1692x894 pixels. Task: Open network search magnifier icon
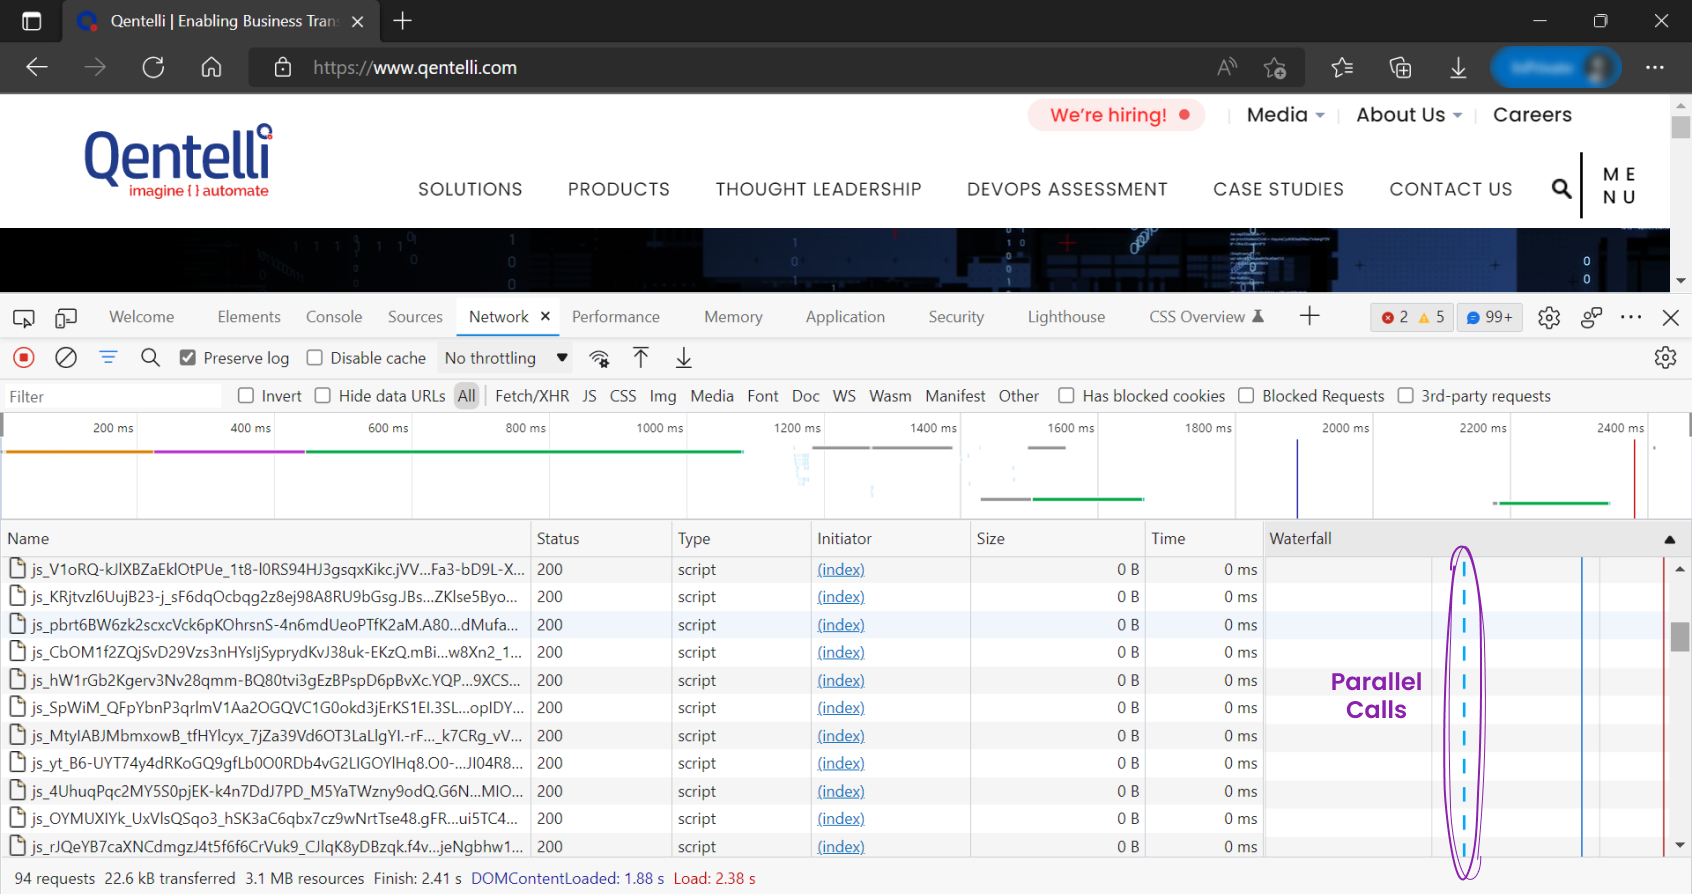[x=150, y=357]
